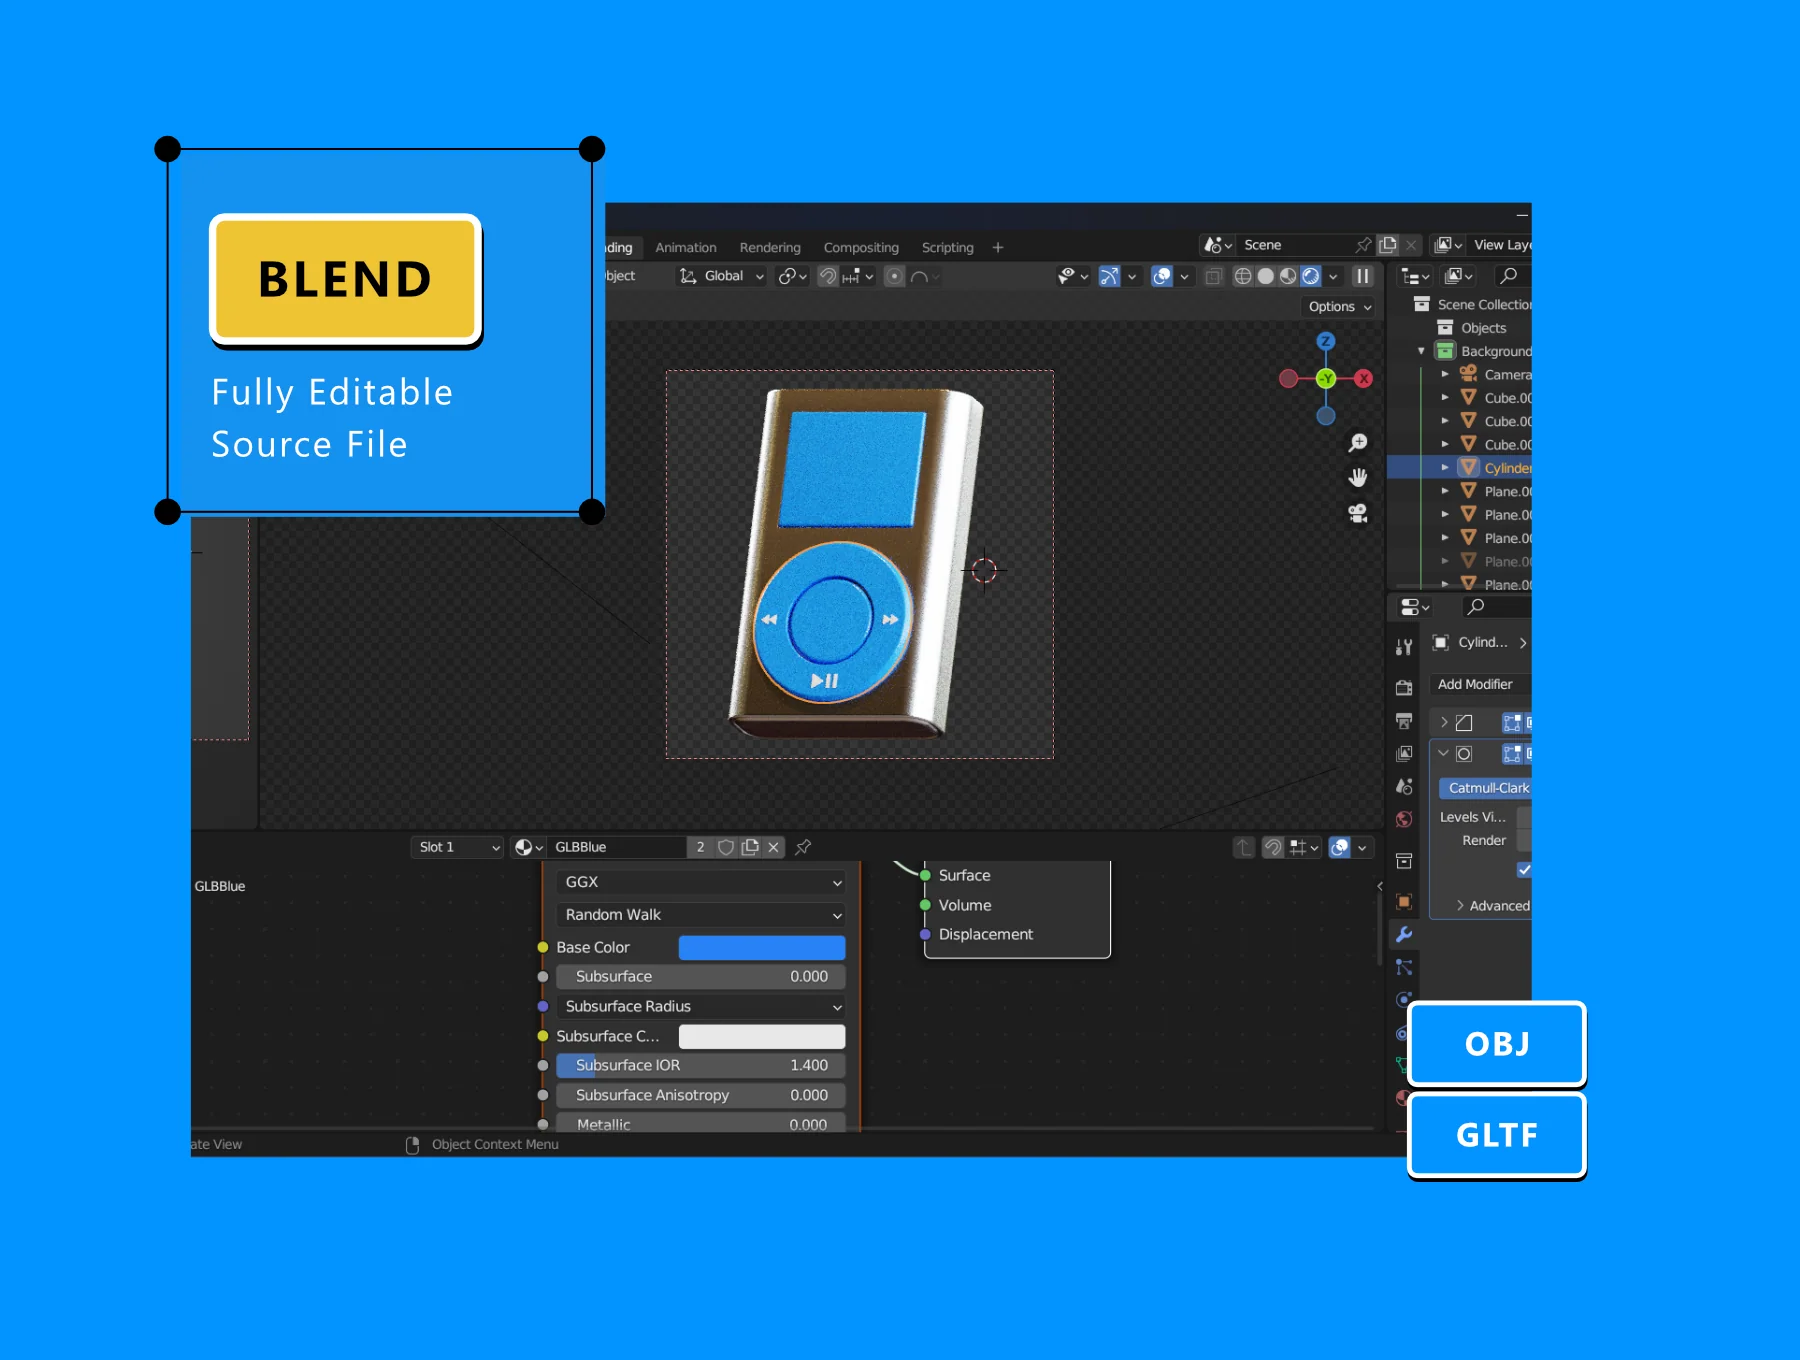Viewport: 1800px width, 1360px height.
Task: Click the Base Color blue swatch
Action: (762, 947)
